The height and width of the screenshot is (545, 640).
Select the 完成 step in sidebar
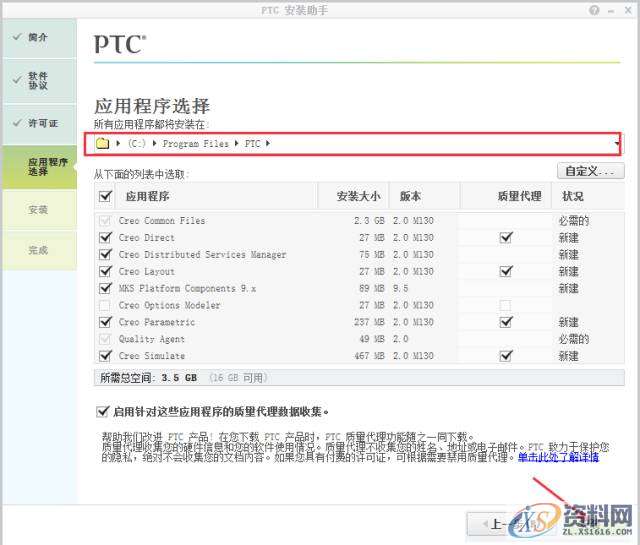(x=39, y=250)
